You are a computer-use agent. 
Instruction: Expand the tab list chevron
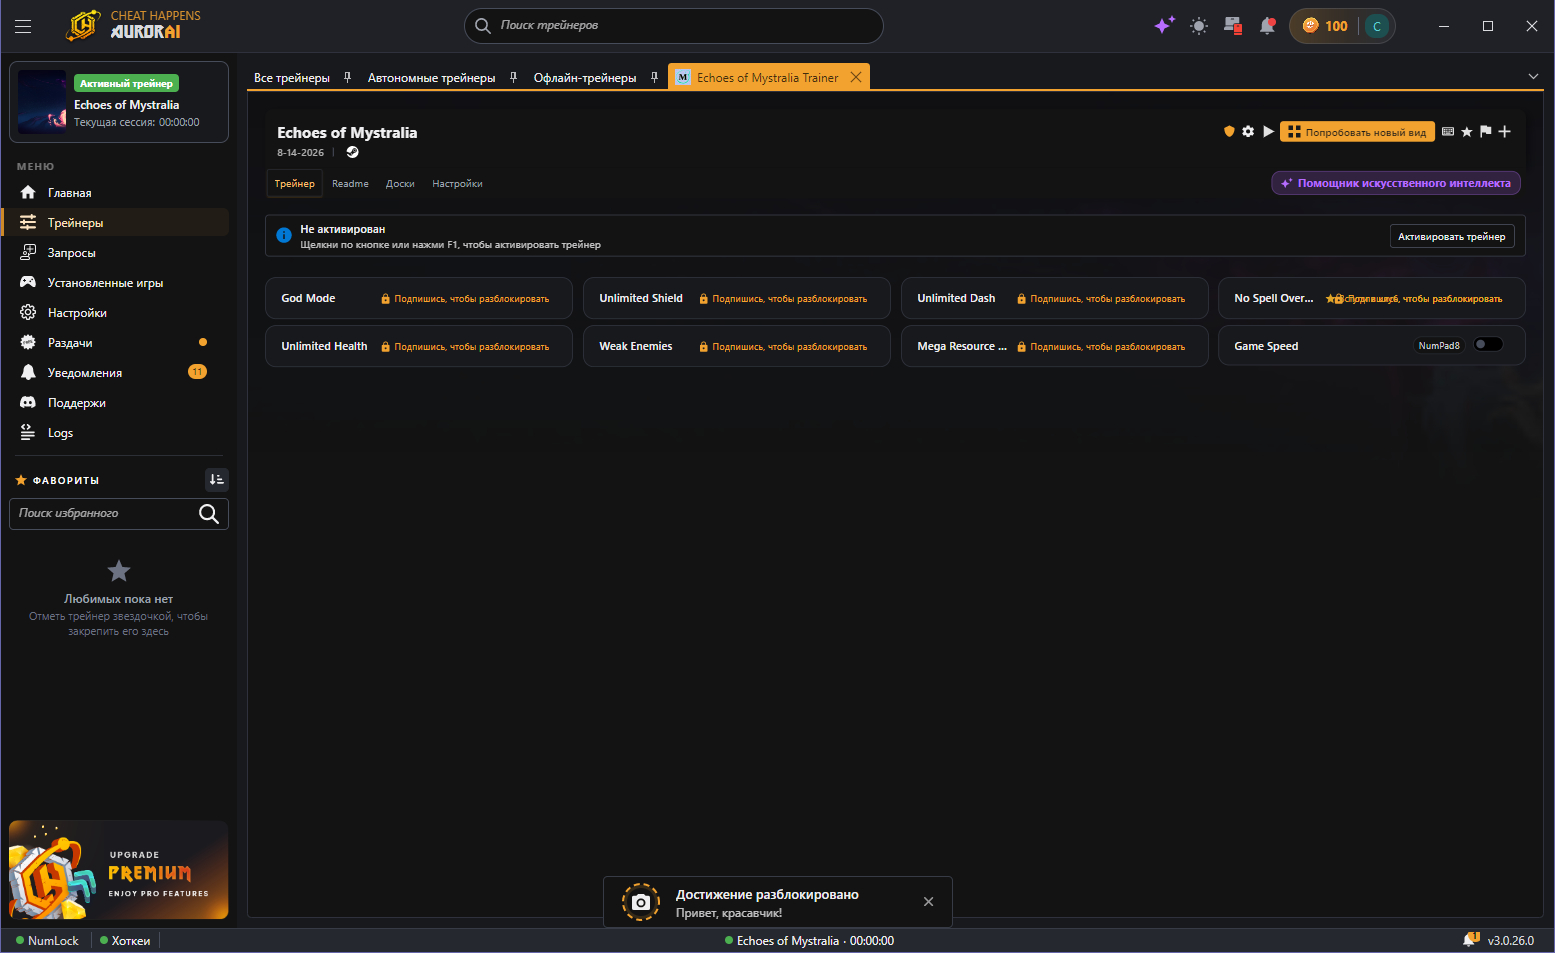[x=1533, y=77]
